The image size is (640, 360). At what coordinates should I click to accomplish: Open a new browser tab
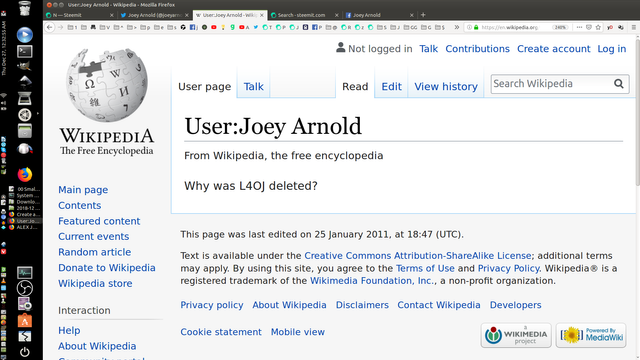[423, 15]
